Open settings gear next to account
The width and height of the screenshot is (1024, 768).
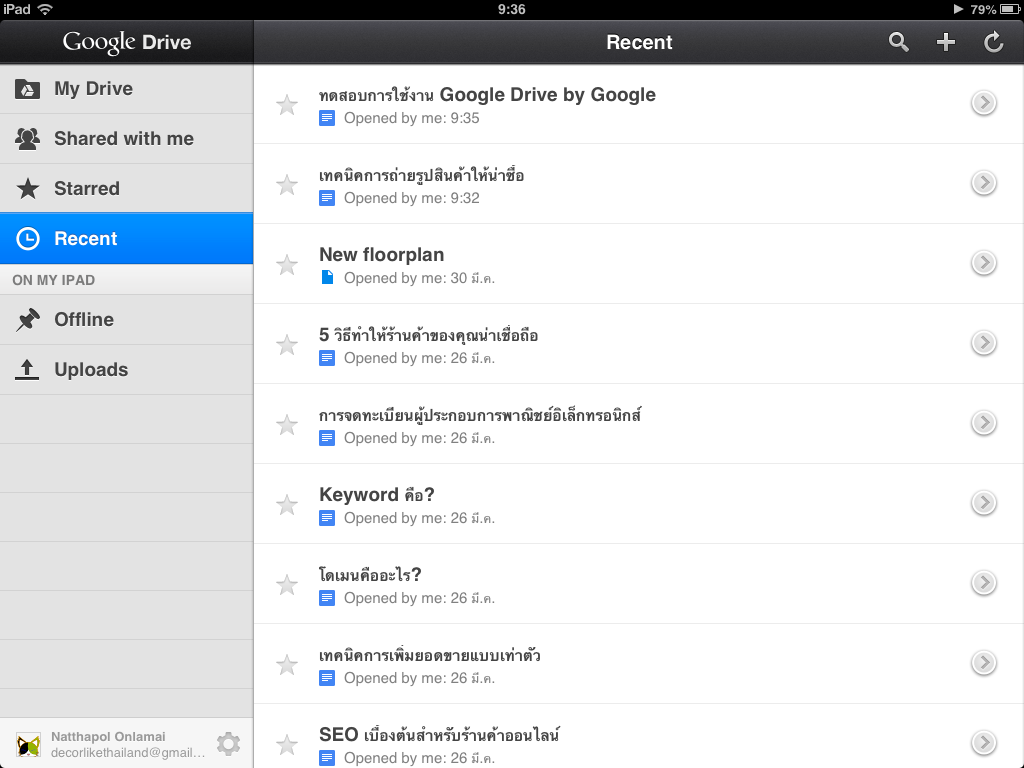[x=229, y=744]
